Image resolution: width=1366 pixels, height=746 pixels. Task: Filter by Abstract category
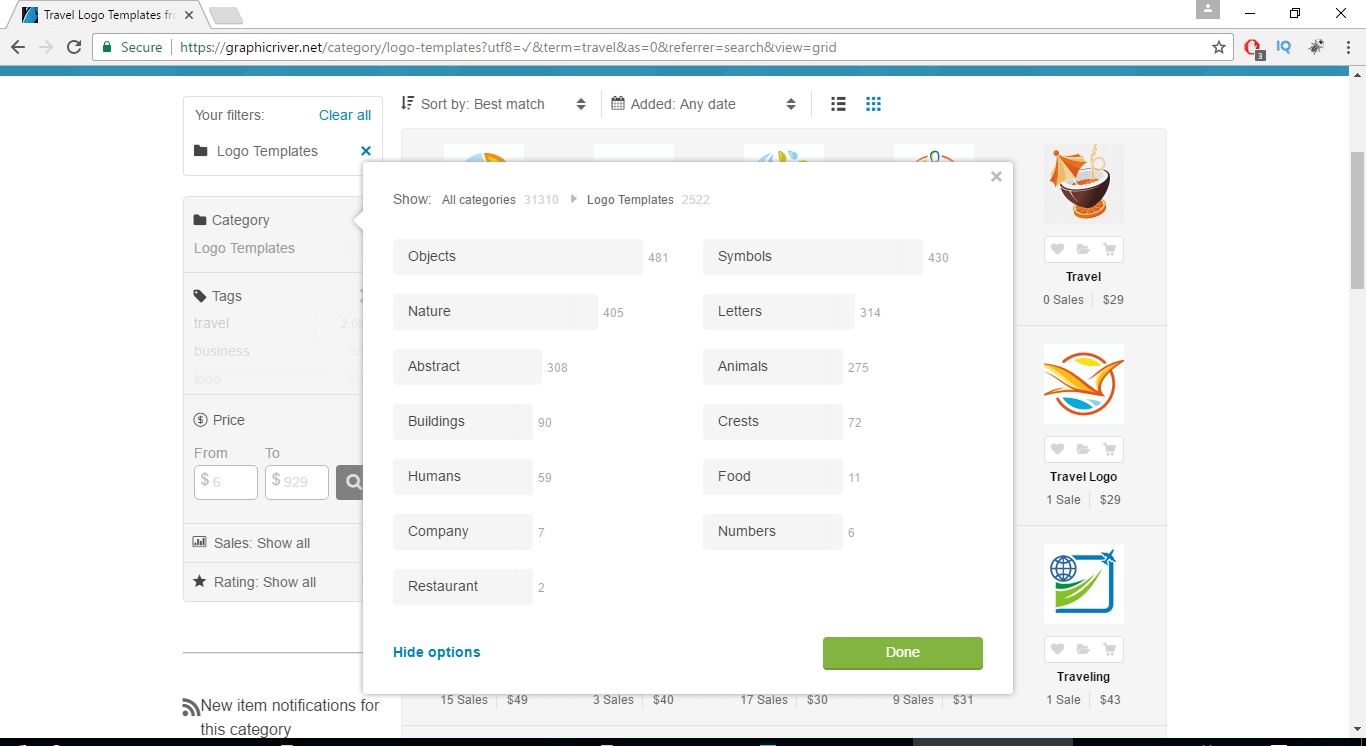[x=467, y=367]
